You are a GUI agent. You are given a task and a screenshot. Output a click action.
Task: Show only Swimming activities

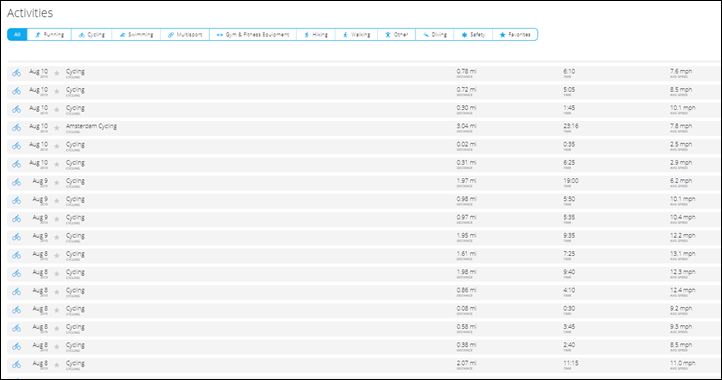click(x=136, y=35)
